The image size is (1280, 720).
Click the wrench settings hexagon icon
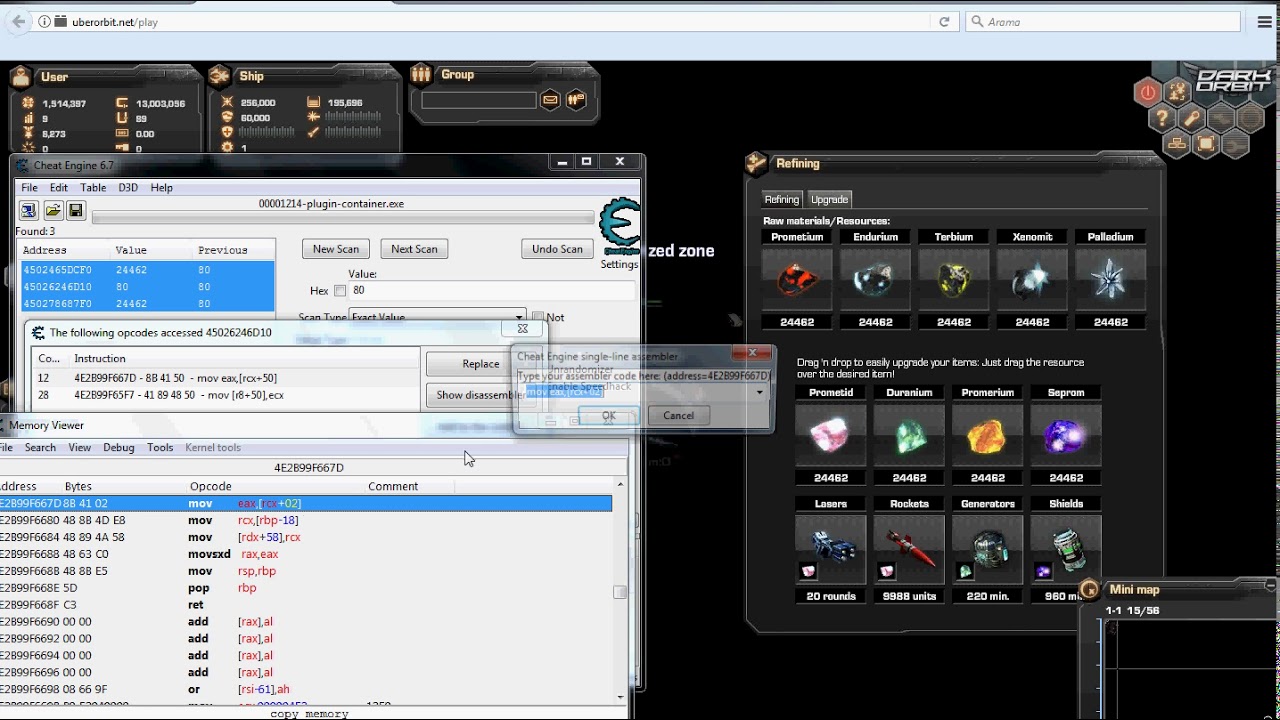[x=1192, y=119]
